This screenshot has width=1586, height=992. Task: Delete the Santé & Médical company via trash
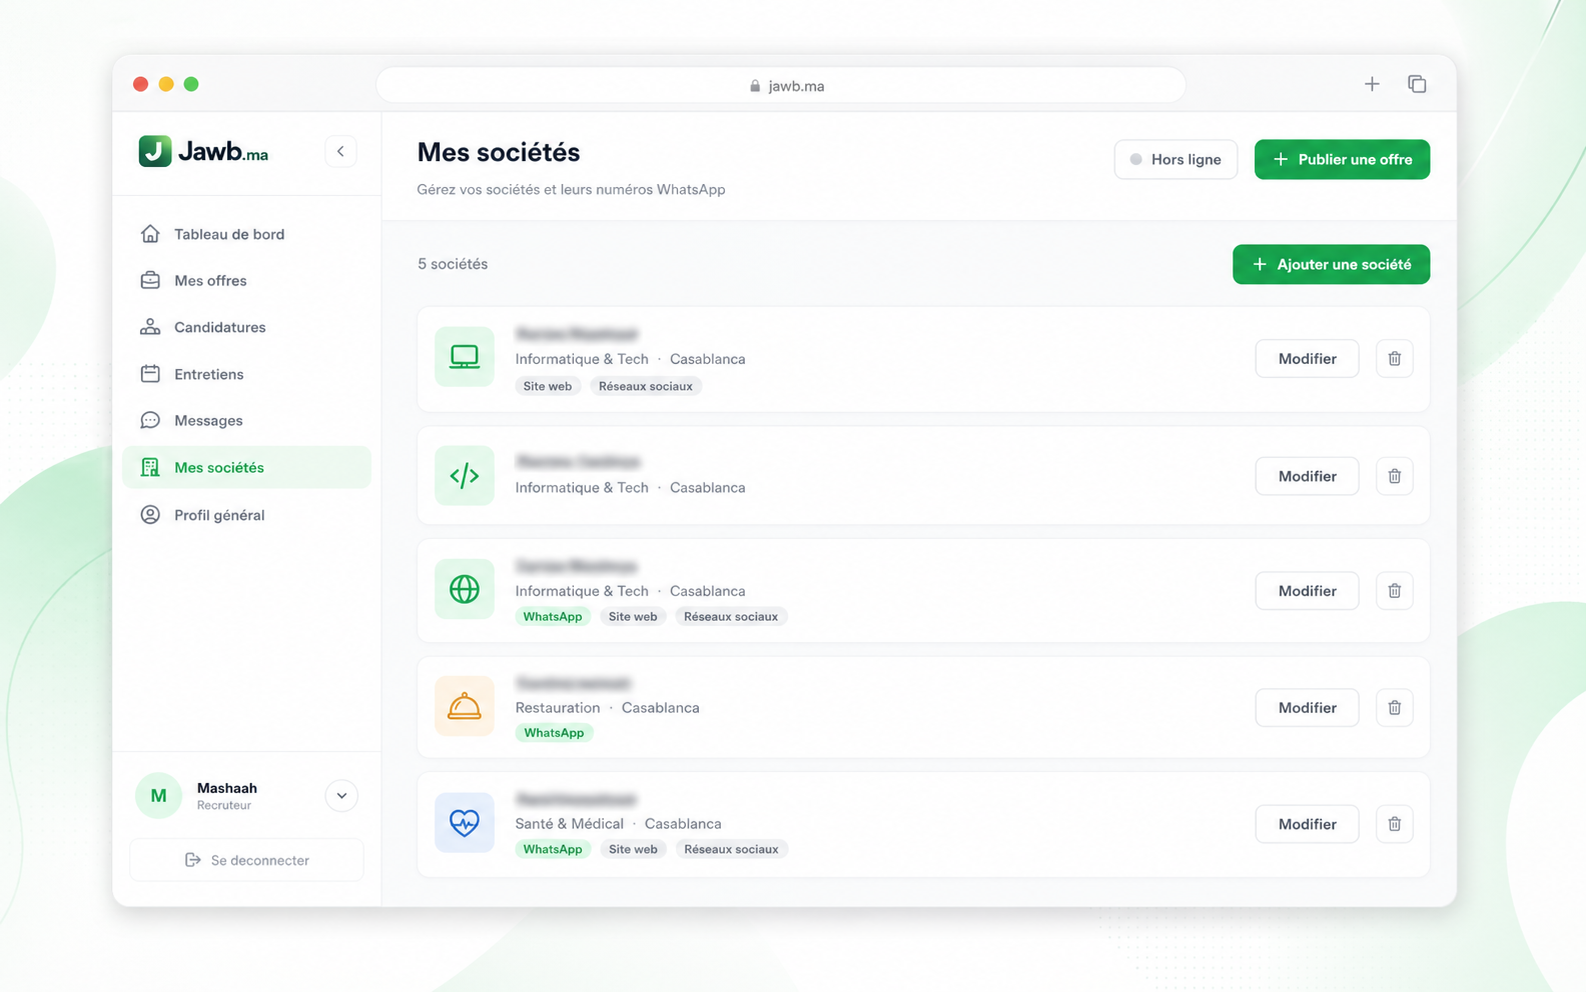coord(1394,824)
